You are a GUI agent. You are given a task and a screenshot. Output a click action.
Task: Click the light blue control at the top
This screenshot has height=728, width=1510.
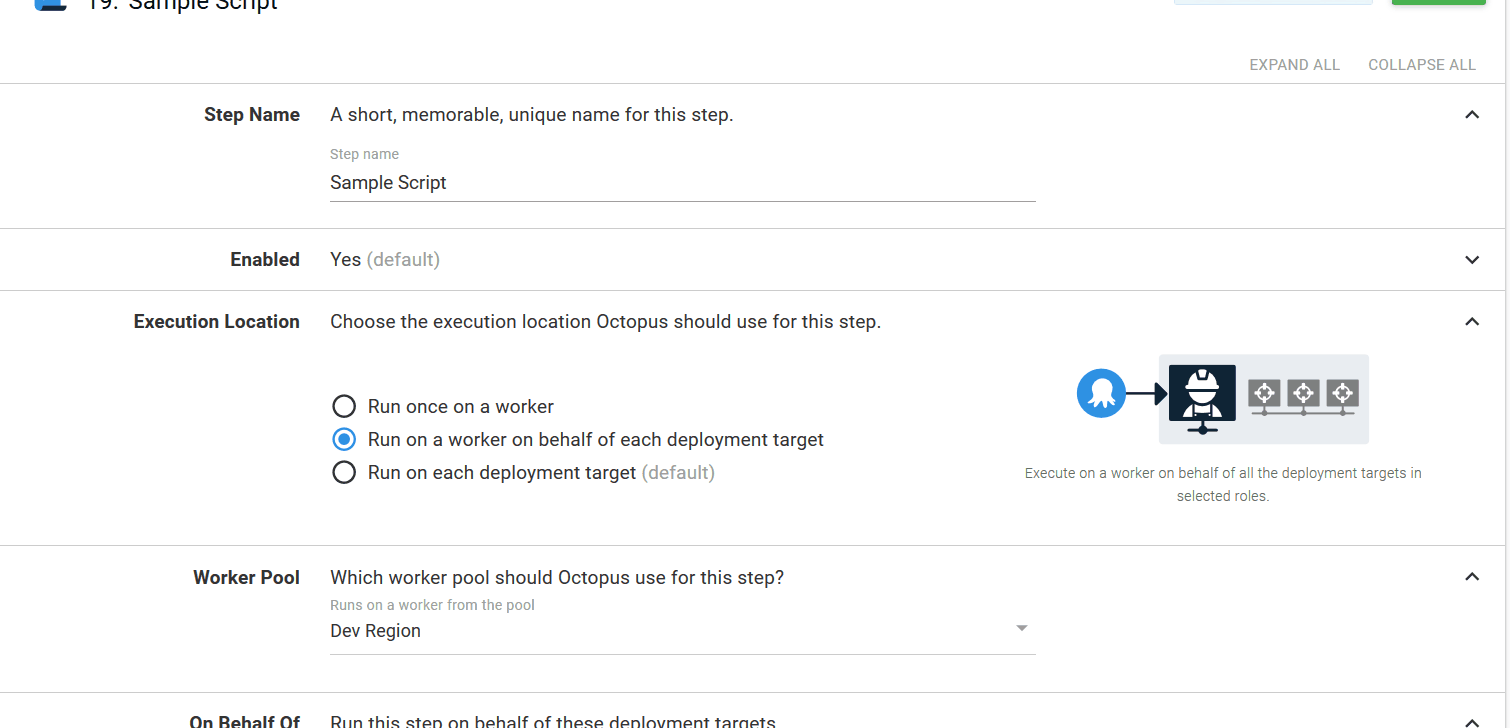1272,2
